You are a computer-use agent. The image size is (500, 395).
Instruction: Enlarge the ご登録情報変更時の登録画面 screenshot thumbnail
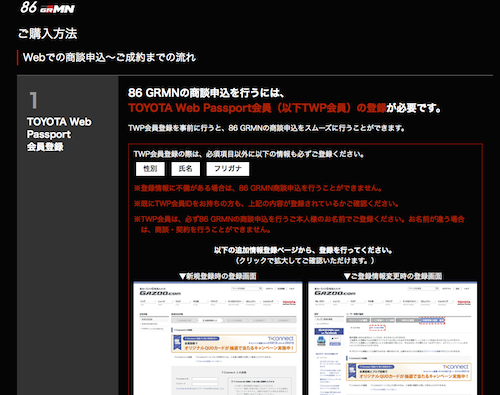pos(393,338)
